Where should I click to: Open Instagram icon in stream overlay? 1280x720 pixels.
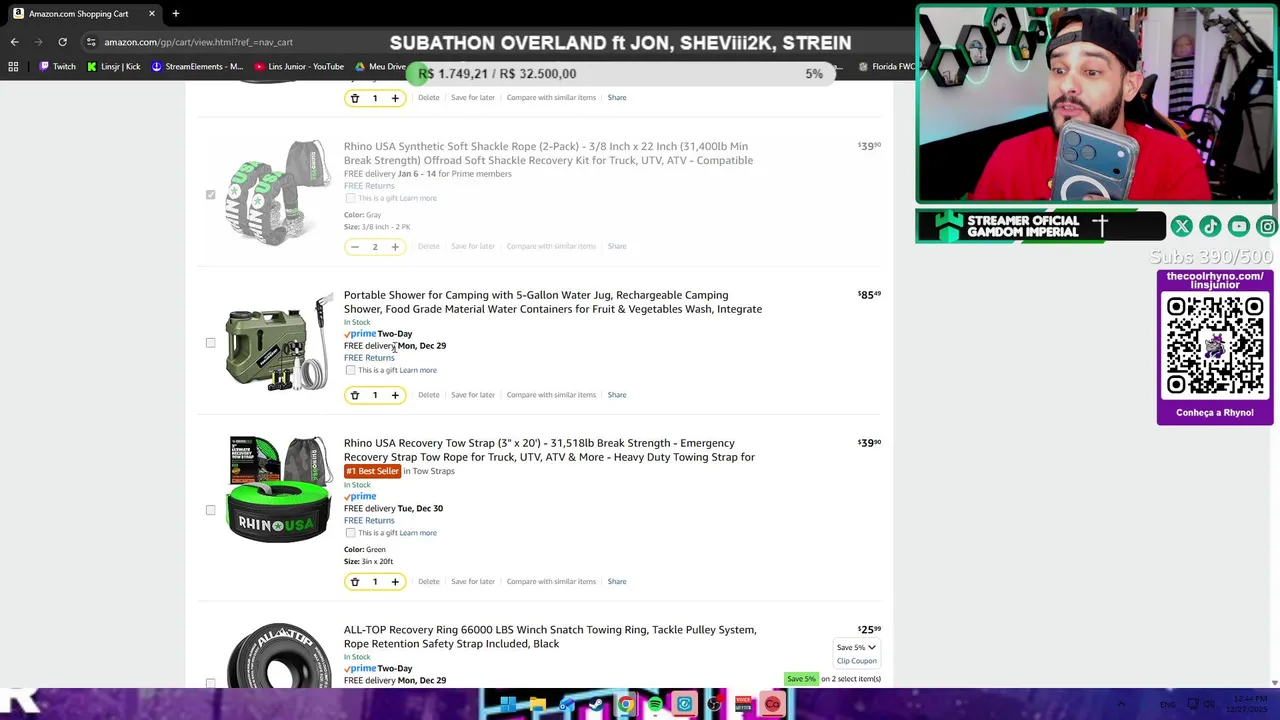(1267, 227)
